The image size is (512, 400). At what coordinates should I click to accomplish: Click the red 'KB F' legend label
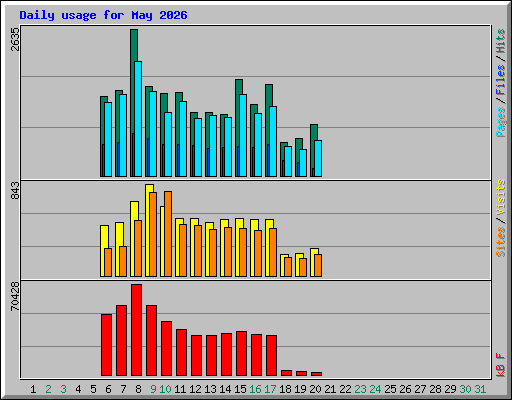coord(501,365)
